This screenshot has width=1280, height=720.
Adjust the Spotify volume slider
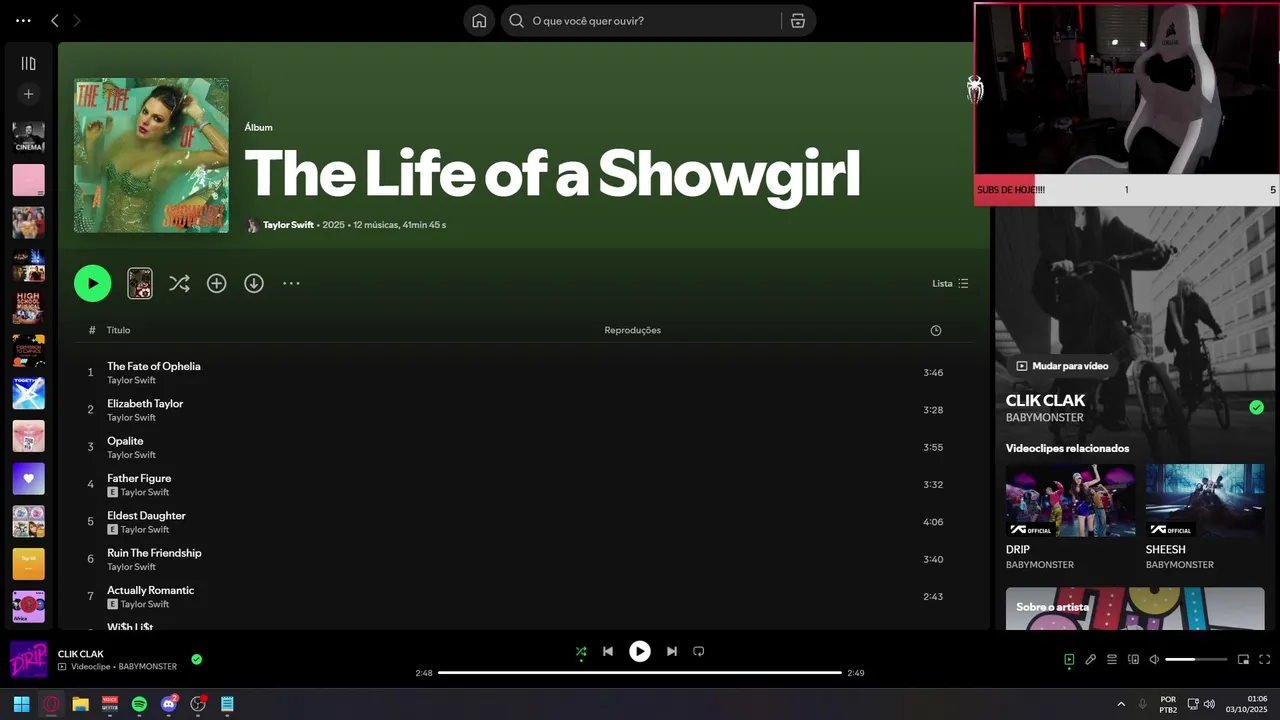coord(1196,660)
